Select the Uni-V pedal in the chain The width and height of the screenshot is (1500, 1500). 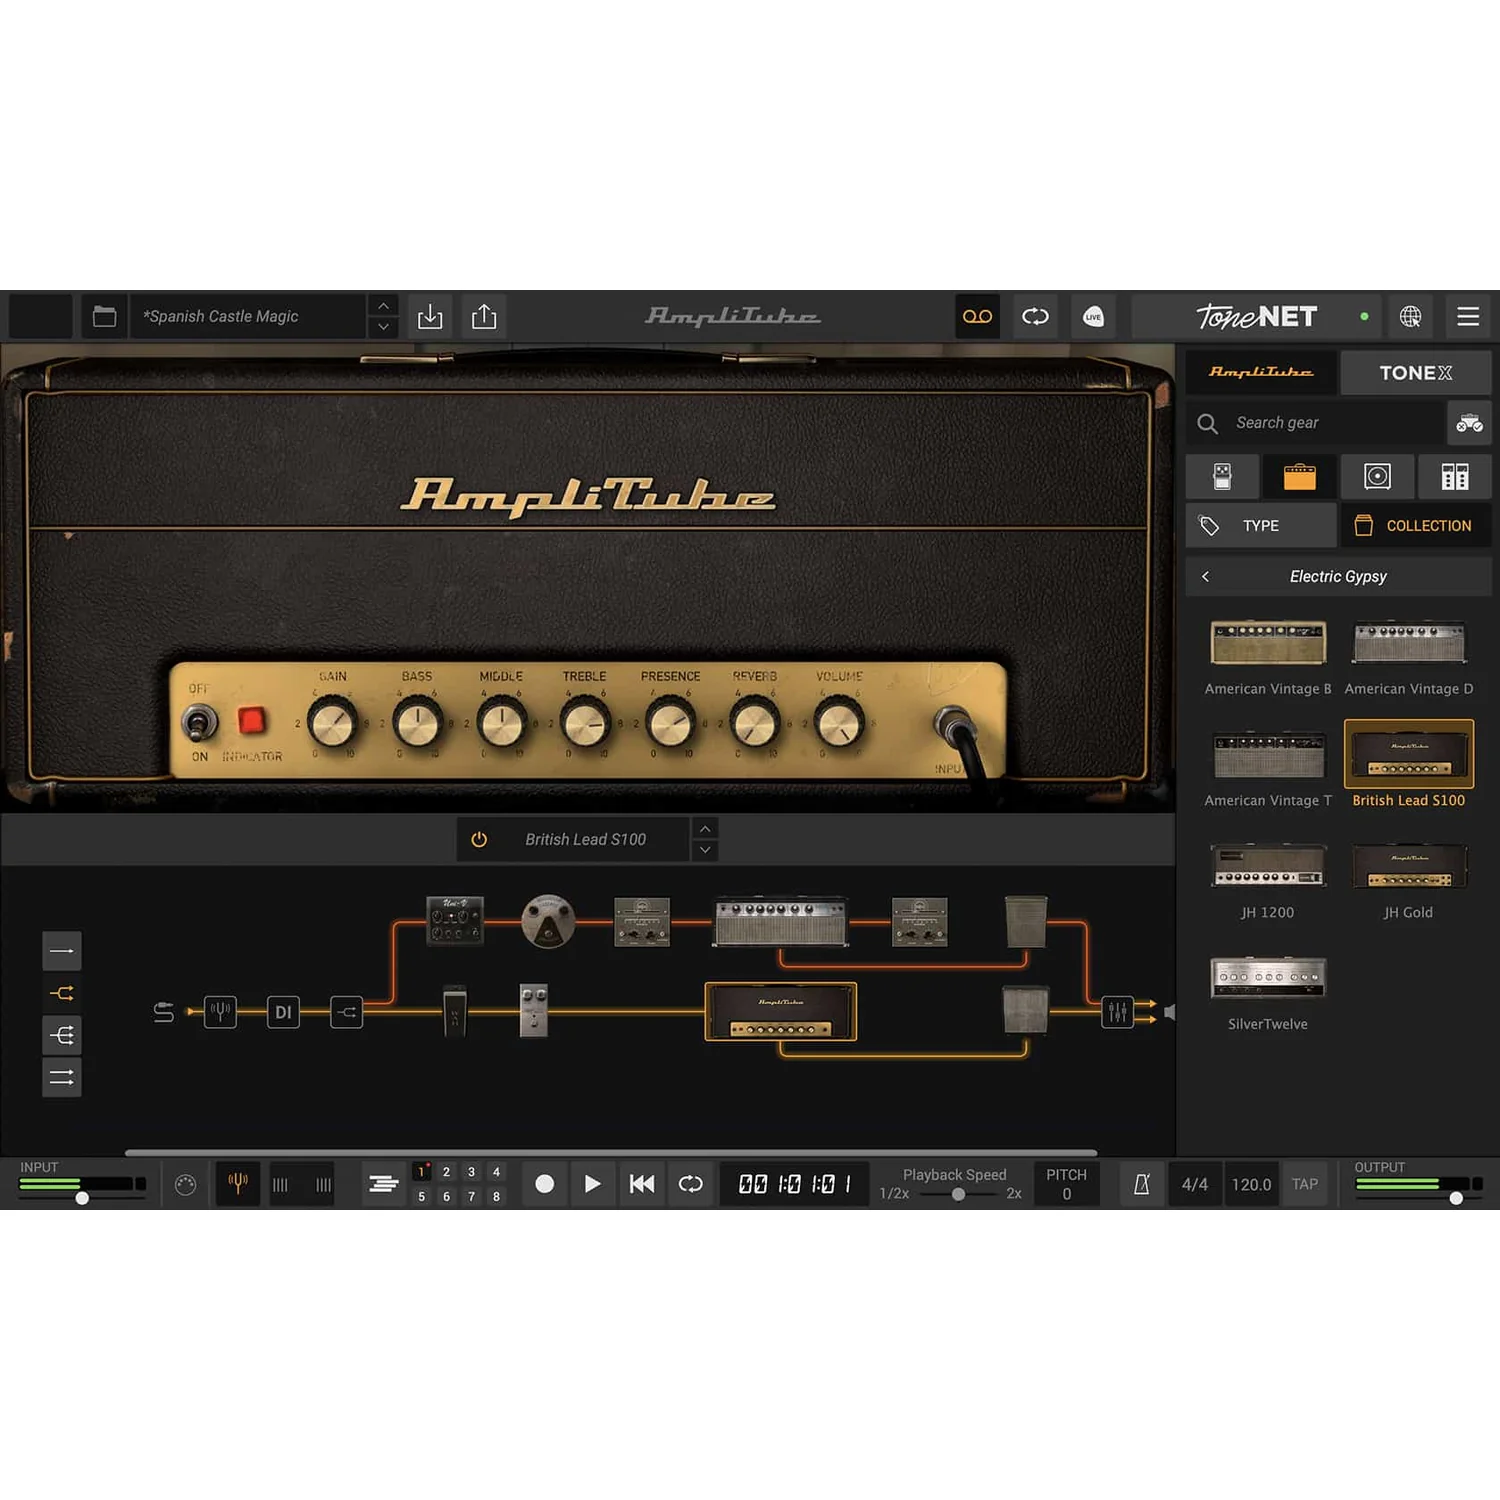455,920
